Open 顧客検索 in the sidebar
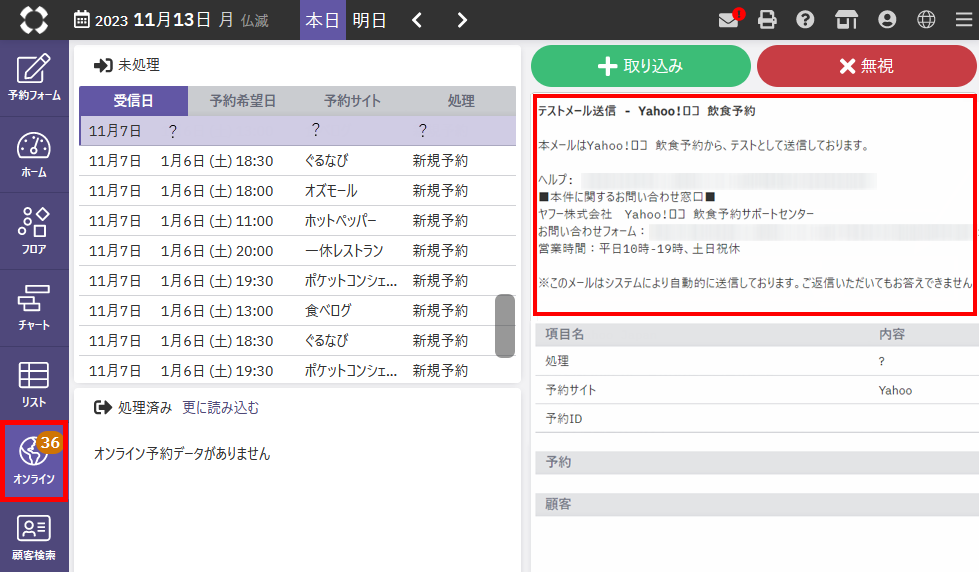This screenshot has width=979, height=572. pyautogui.click(x=34, y=538)
